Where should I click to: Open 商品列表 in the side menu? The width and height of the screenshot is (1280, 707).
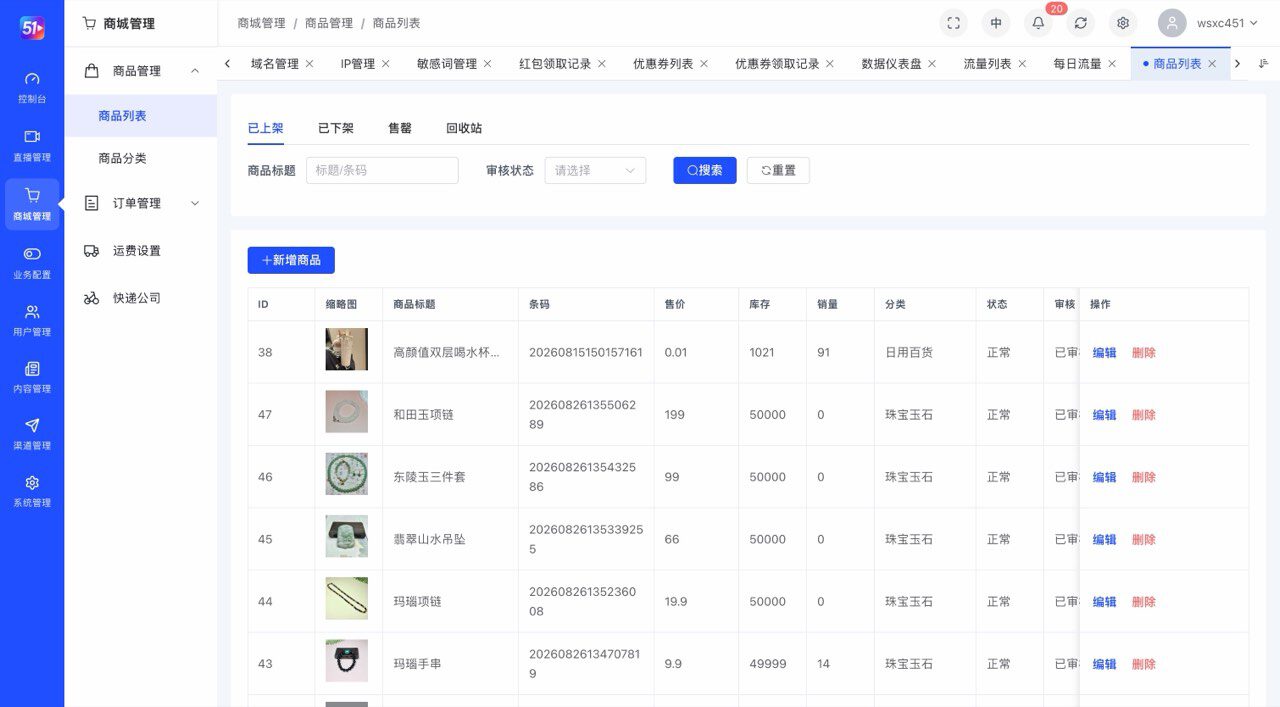tap(141, 116)
